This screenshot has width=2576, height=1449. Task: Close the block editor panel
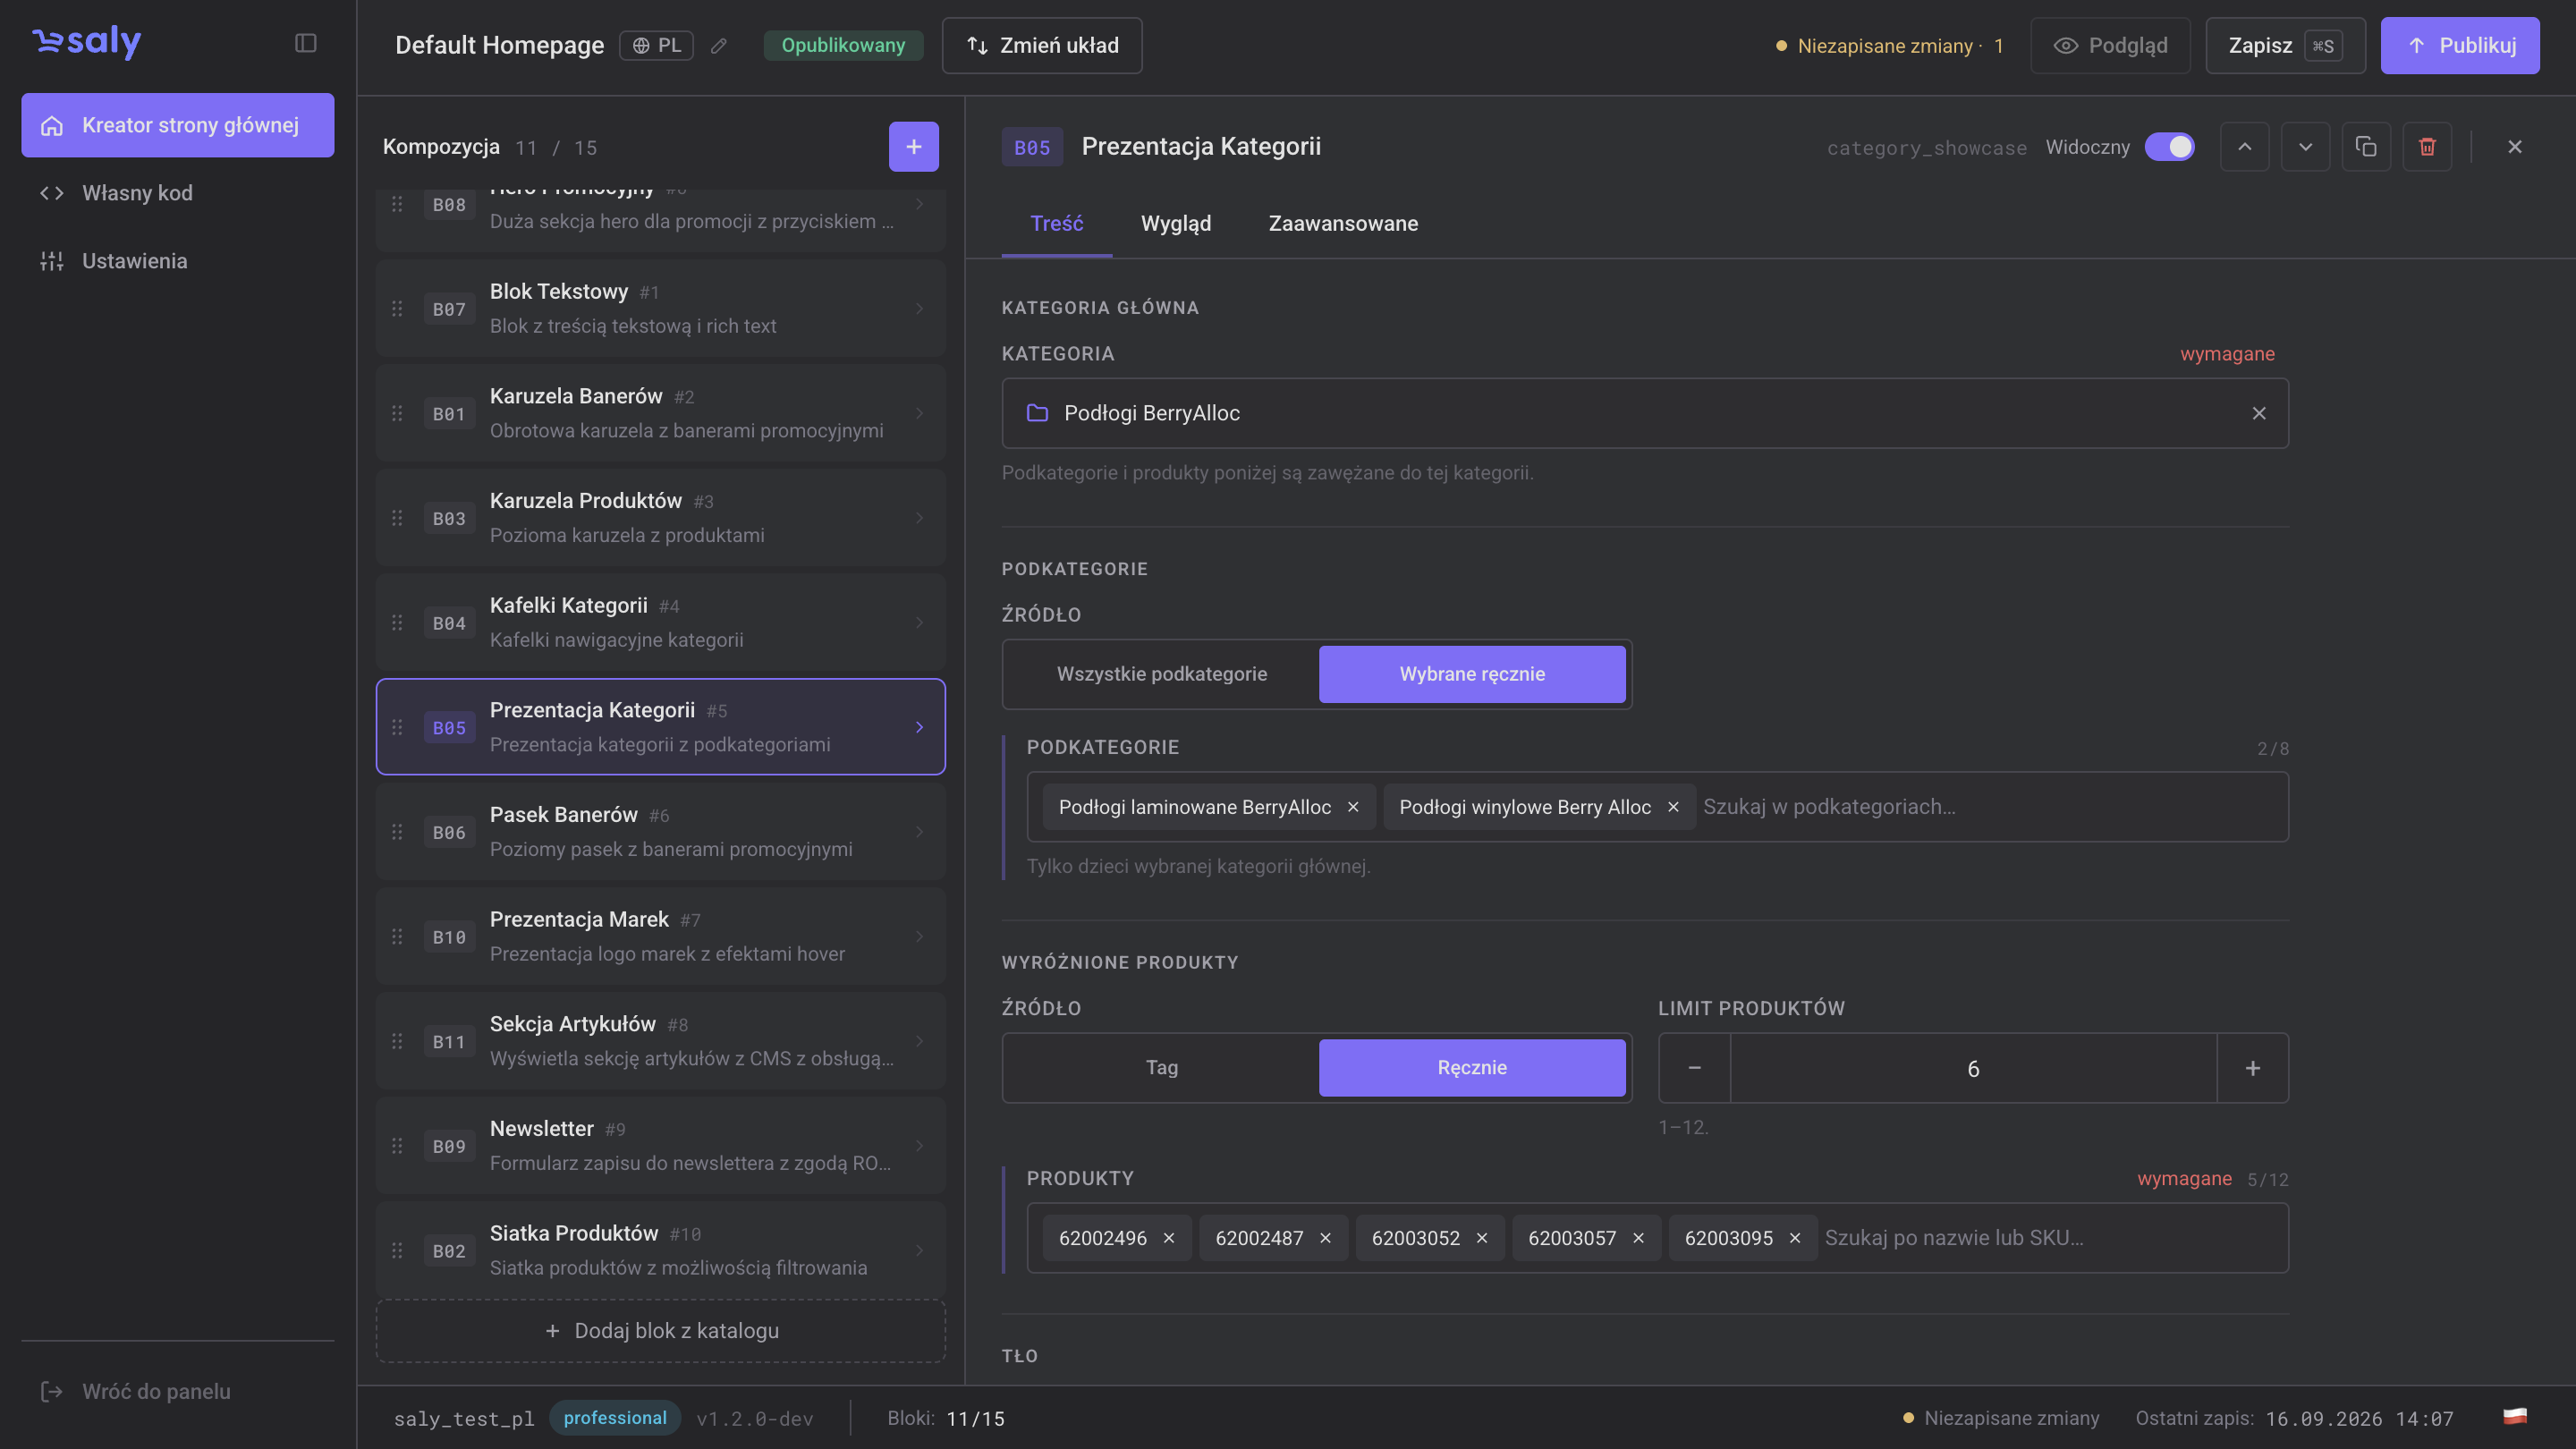pyautogui.click(x=2515, y=147)
